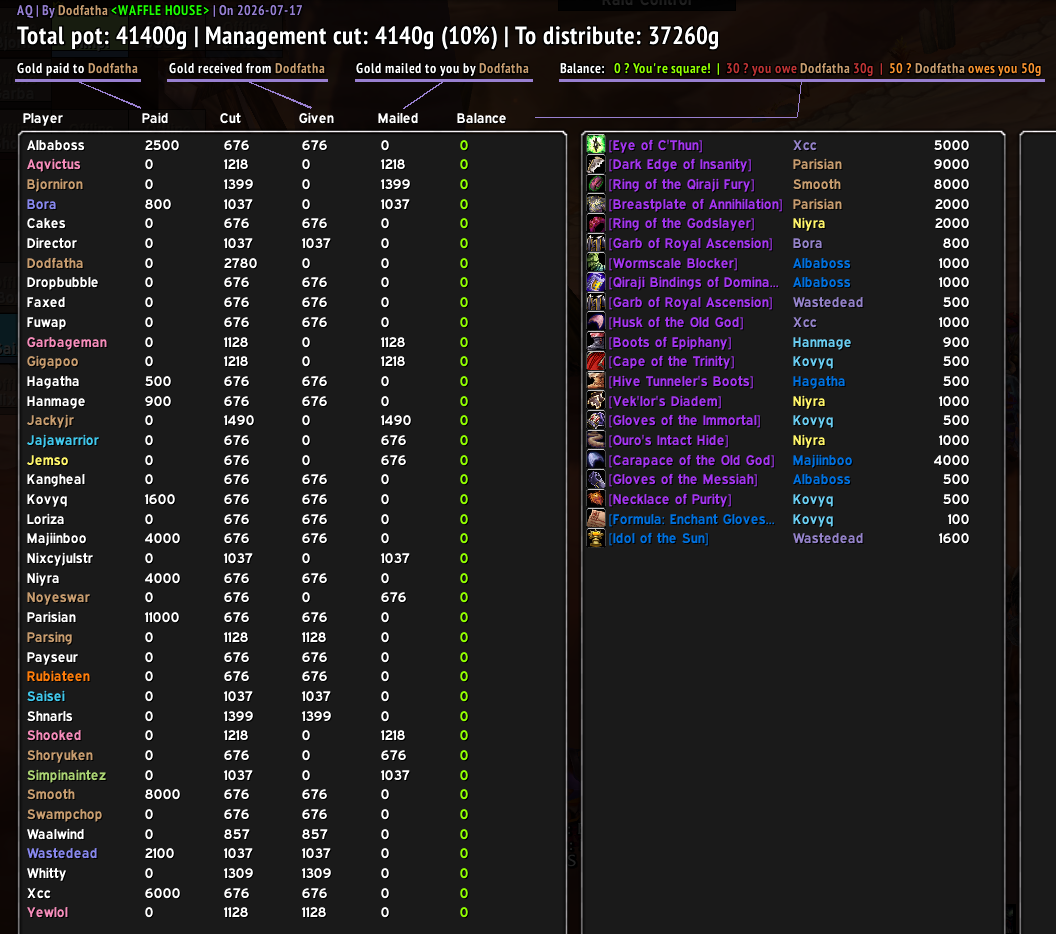The height and width of the screenshot is (934, 1056).
Task: Click the WAFFLE HOUSE guild name in header
Action: [x=160, y=10]
